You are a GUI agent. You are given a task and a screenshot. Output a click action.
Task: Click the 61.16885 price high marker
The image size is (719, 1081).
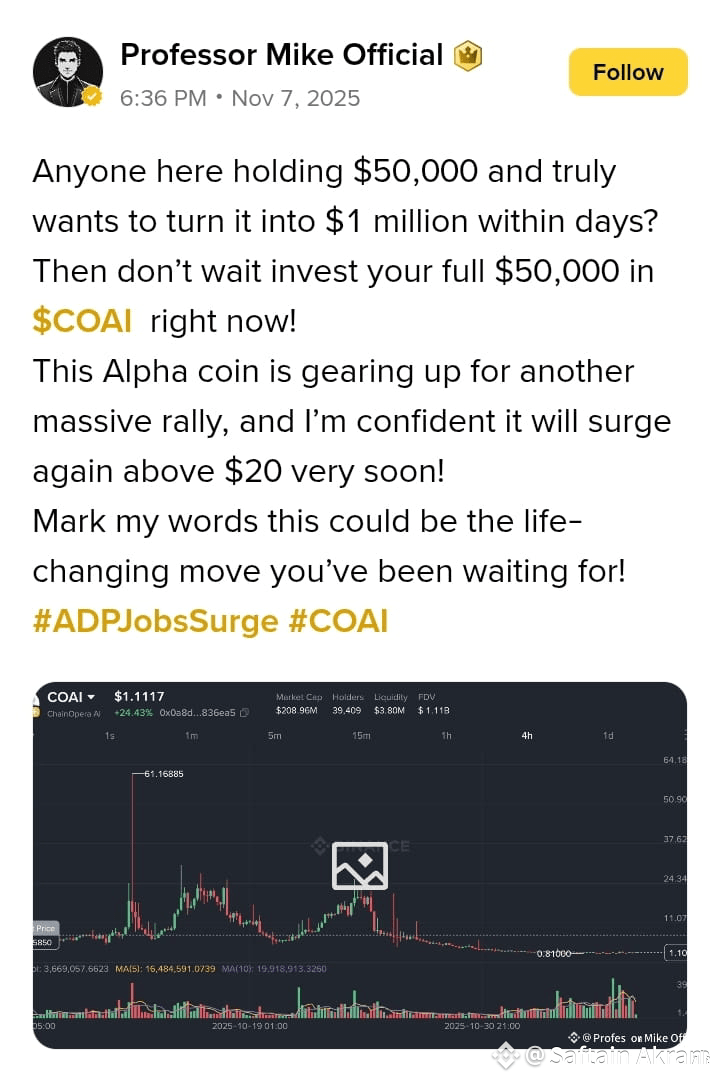point(163,774)
